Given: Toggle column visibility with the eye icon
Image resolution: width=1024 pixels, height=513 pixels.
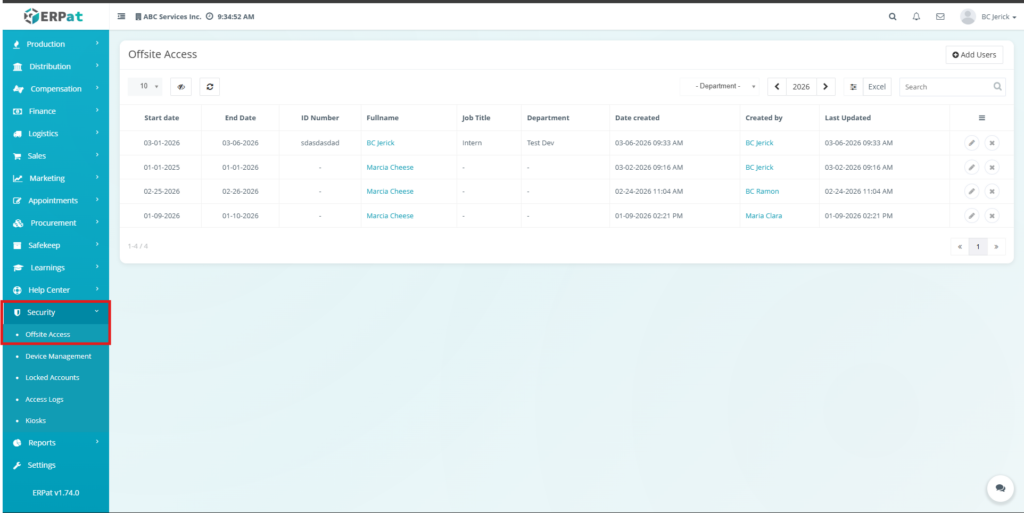Looking at the screenshot, I should pos(181,87).
